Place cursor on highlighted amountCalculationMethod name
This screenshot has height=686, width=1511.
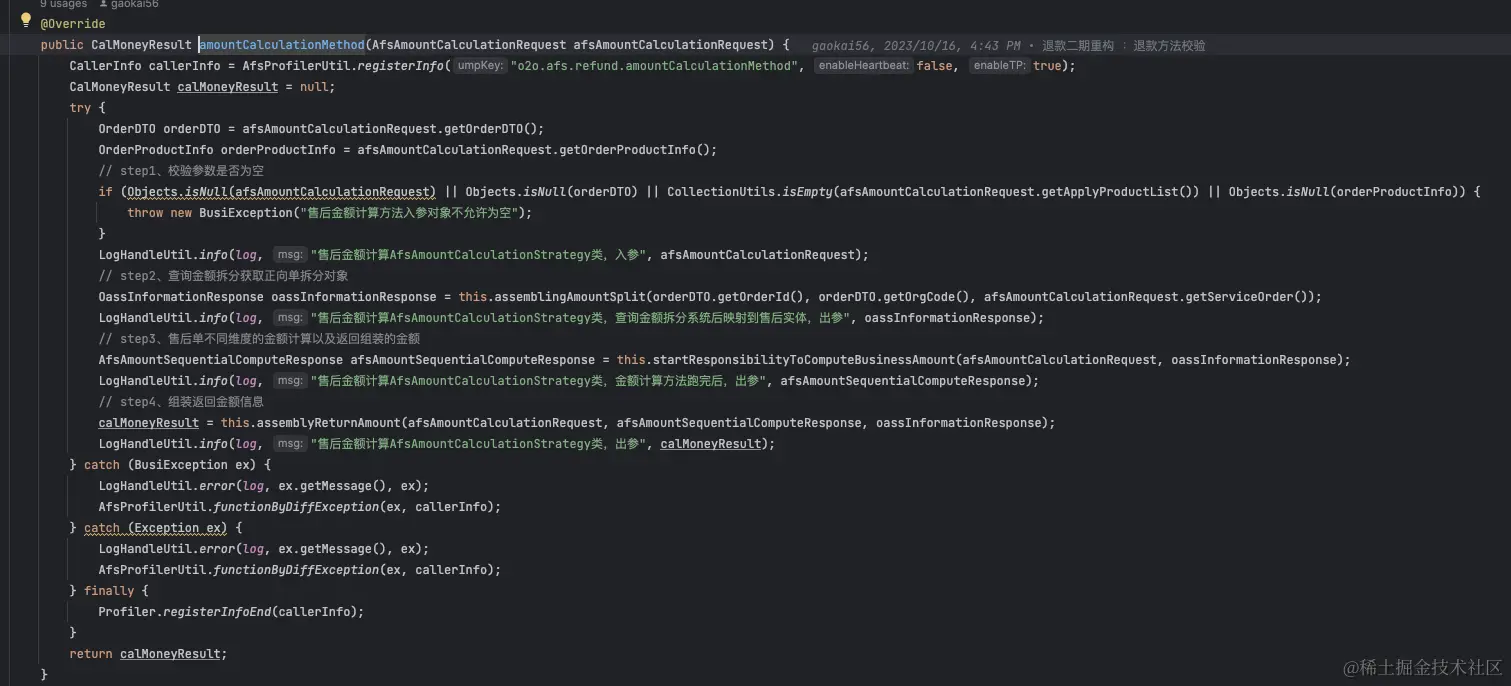point(282,45)
